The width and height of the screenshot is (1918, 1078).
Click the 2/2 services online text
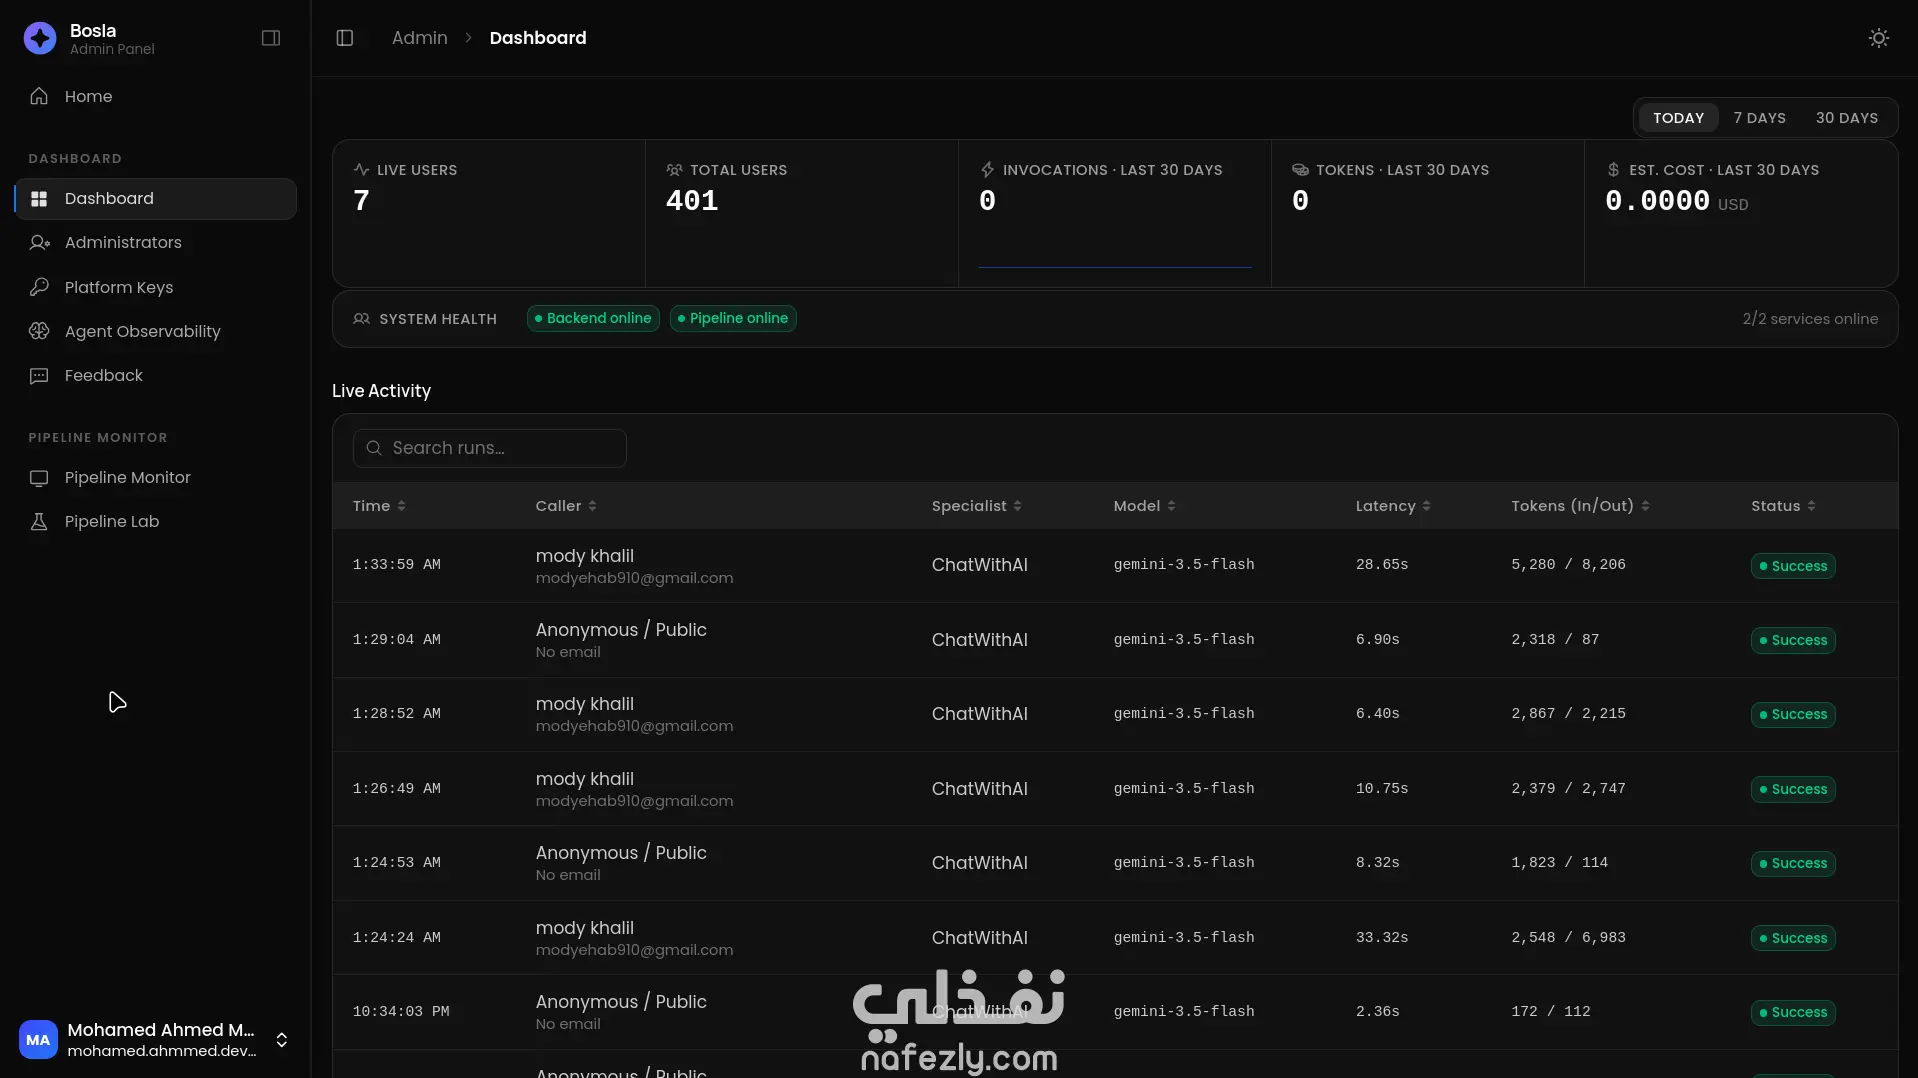(1810, 319)
